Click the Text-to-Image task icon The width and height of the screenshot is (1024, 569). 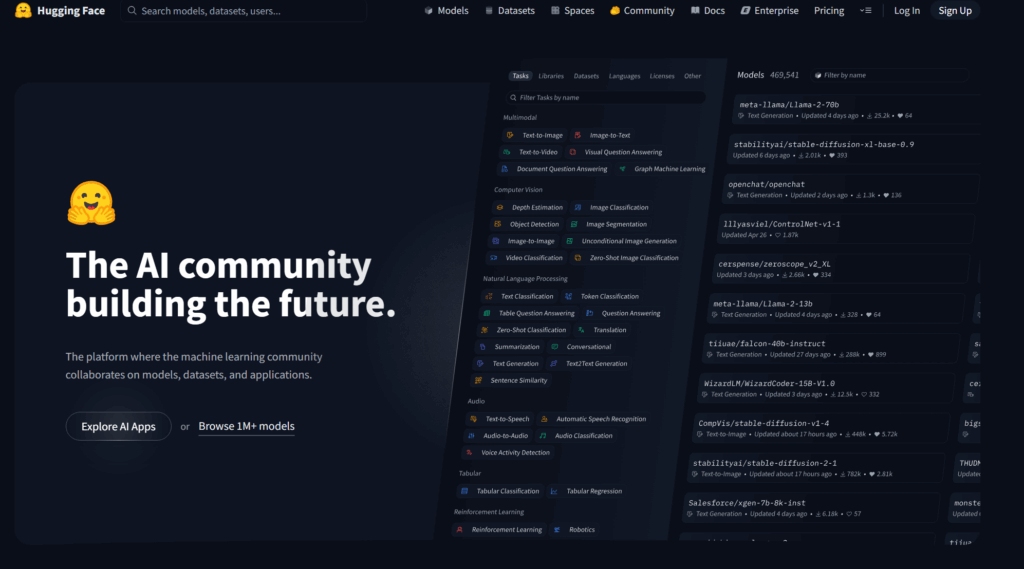(x=510, y=135)
